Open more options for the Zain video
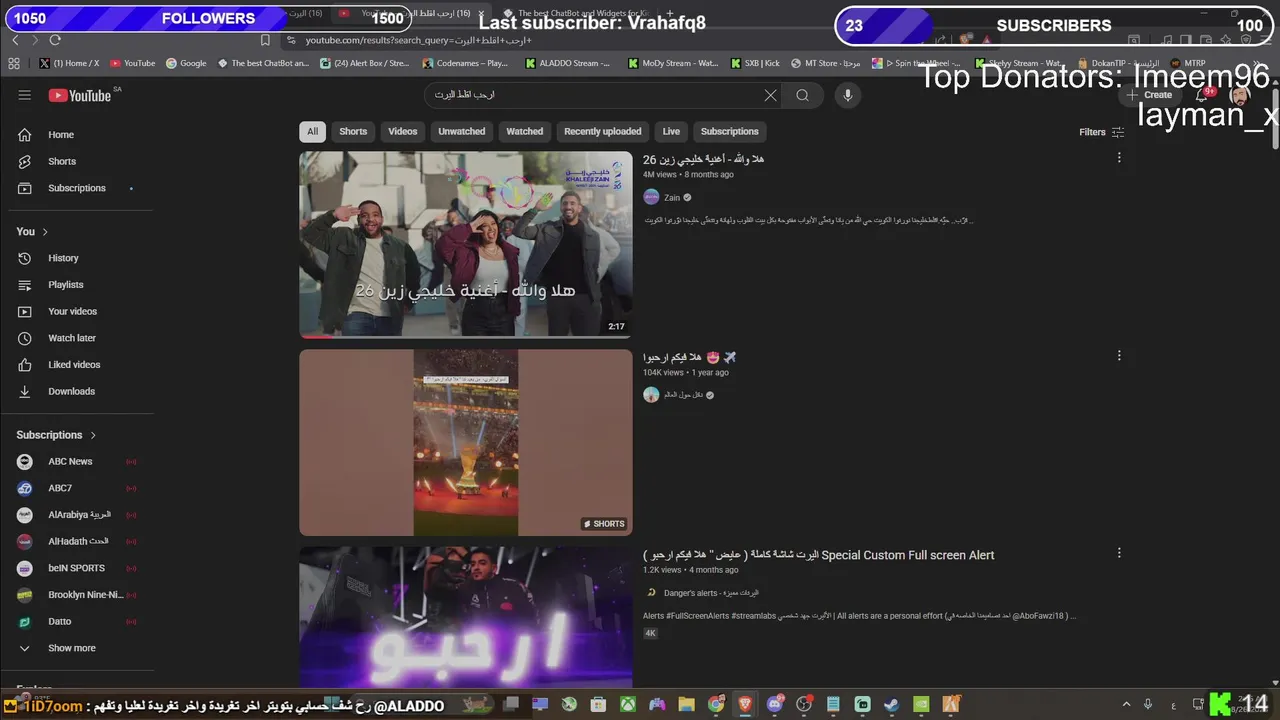This screenshot has width=1280, height=720. (x=1119, y=157)
